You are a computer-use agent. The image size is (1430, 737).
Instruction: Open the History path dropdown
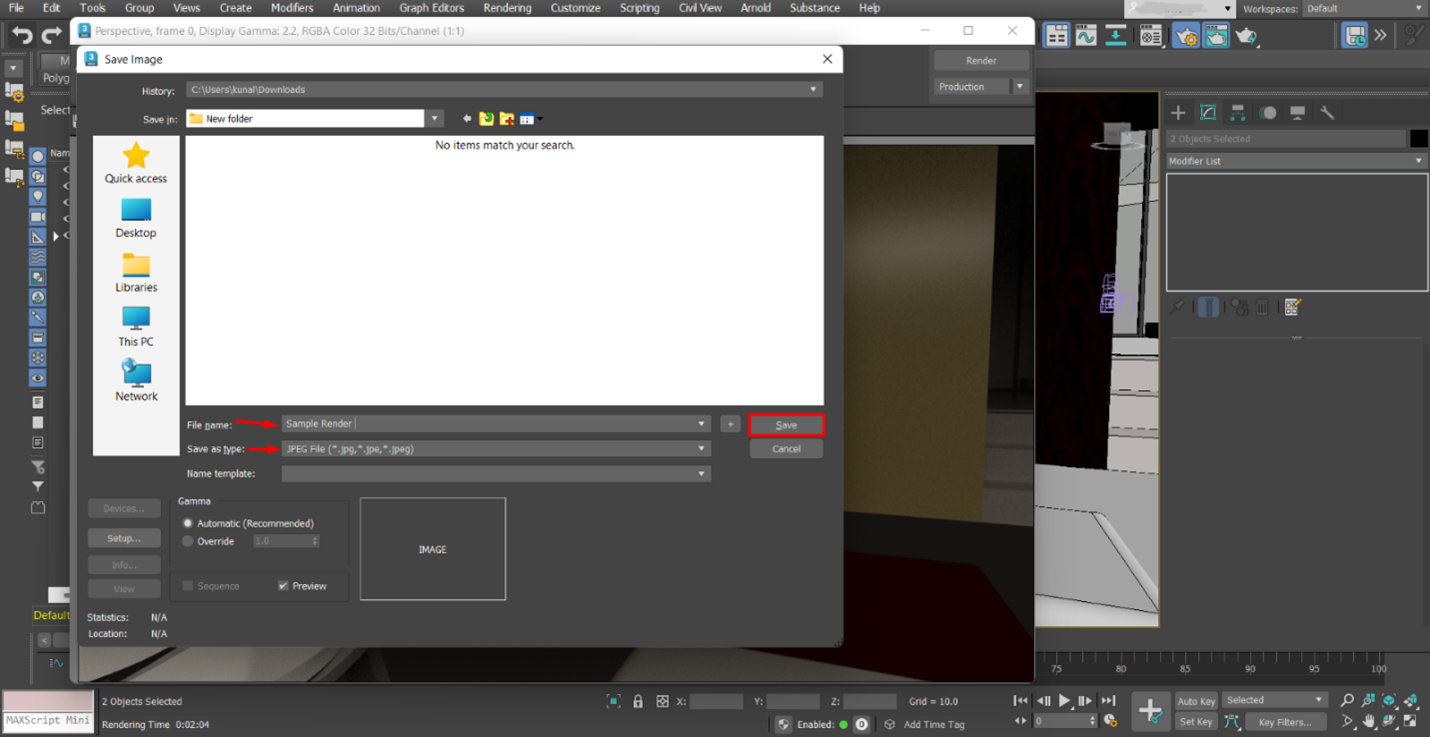[813, 89]
